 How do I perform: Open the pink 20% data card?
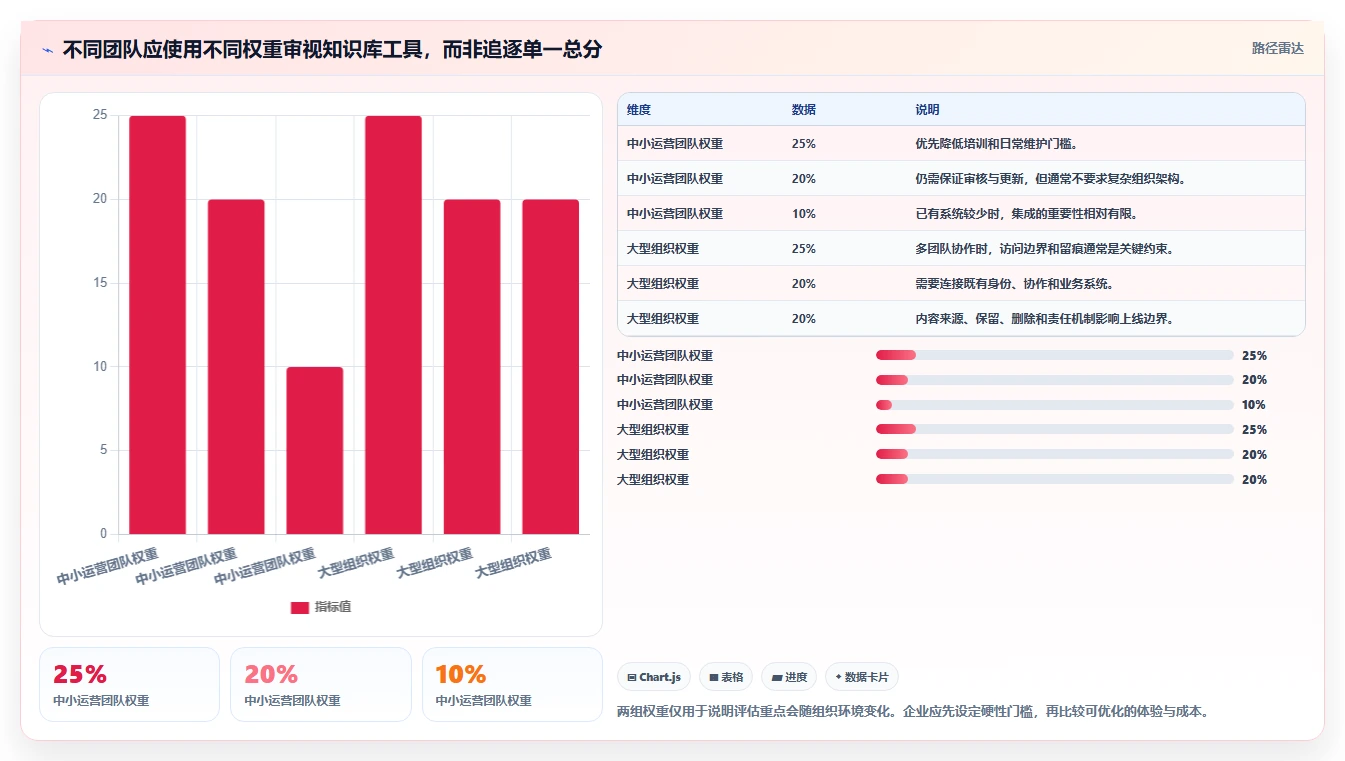(x=321, y=684)
